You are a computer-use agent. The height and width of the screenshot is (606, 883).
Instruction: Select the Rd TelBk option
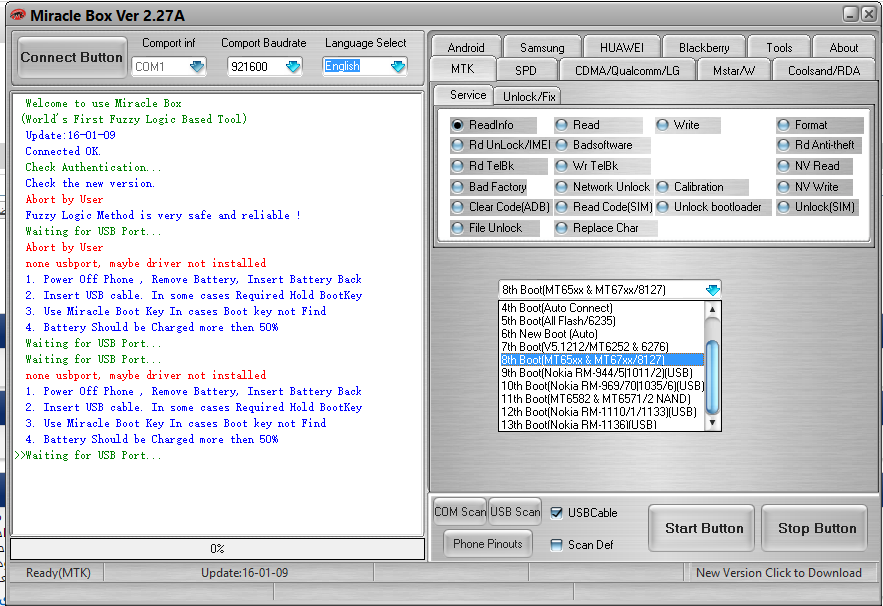[x=498, y=166]
